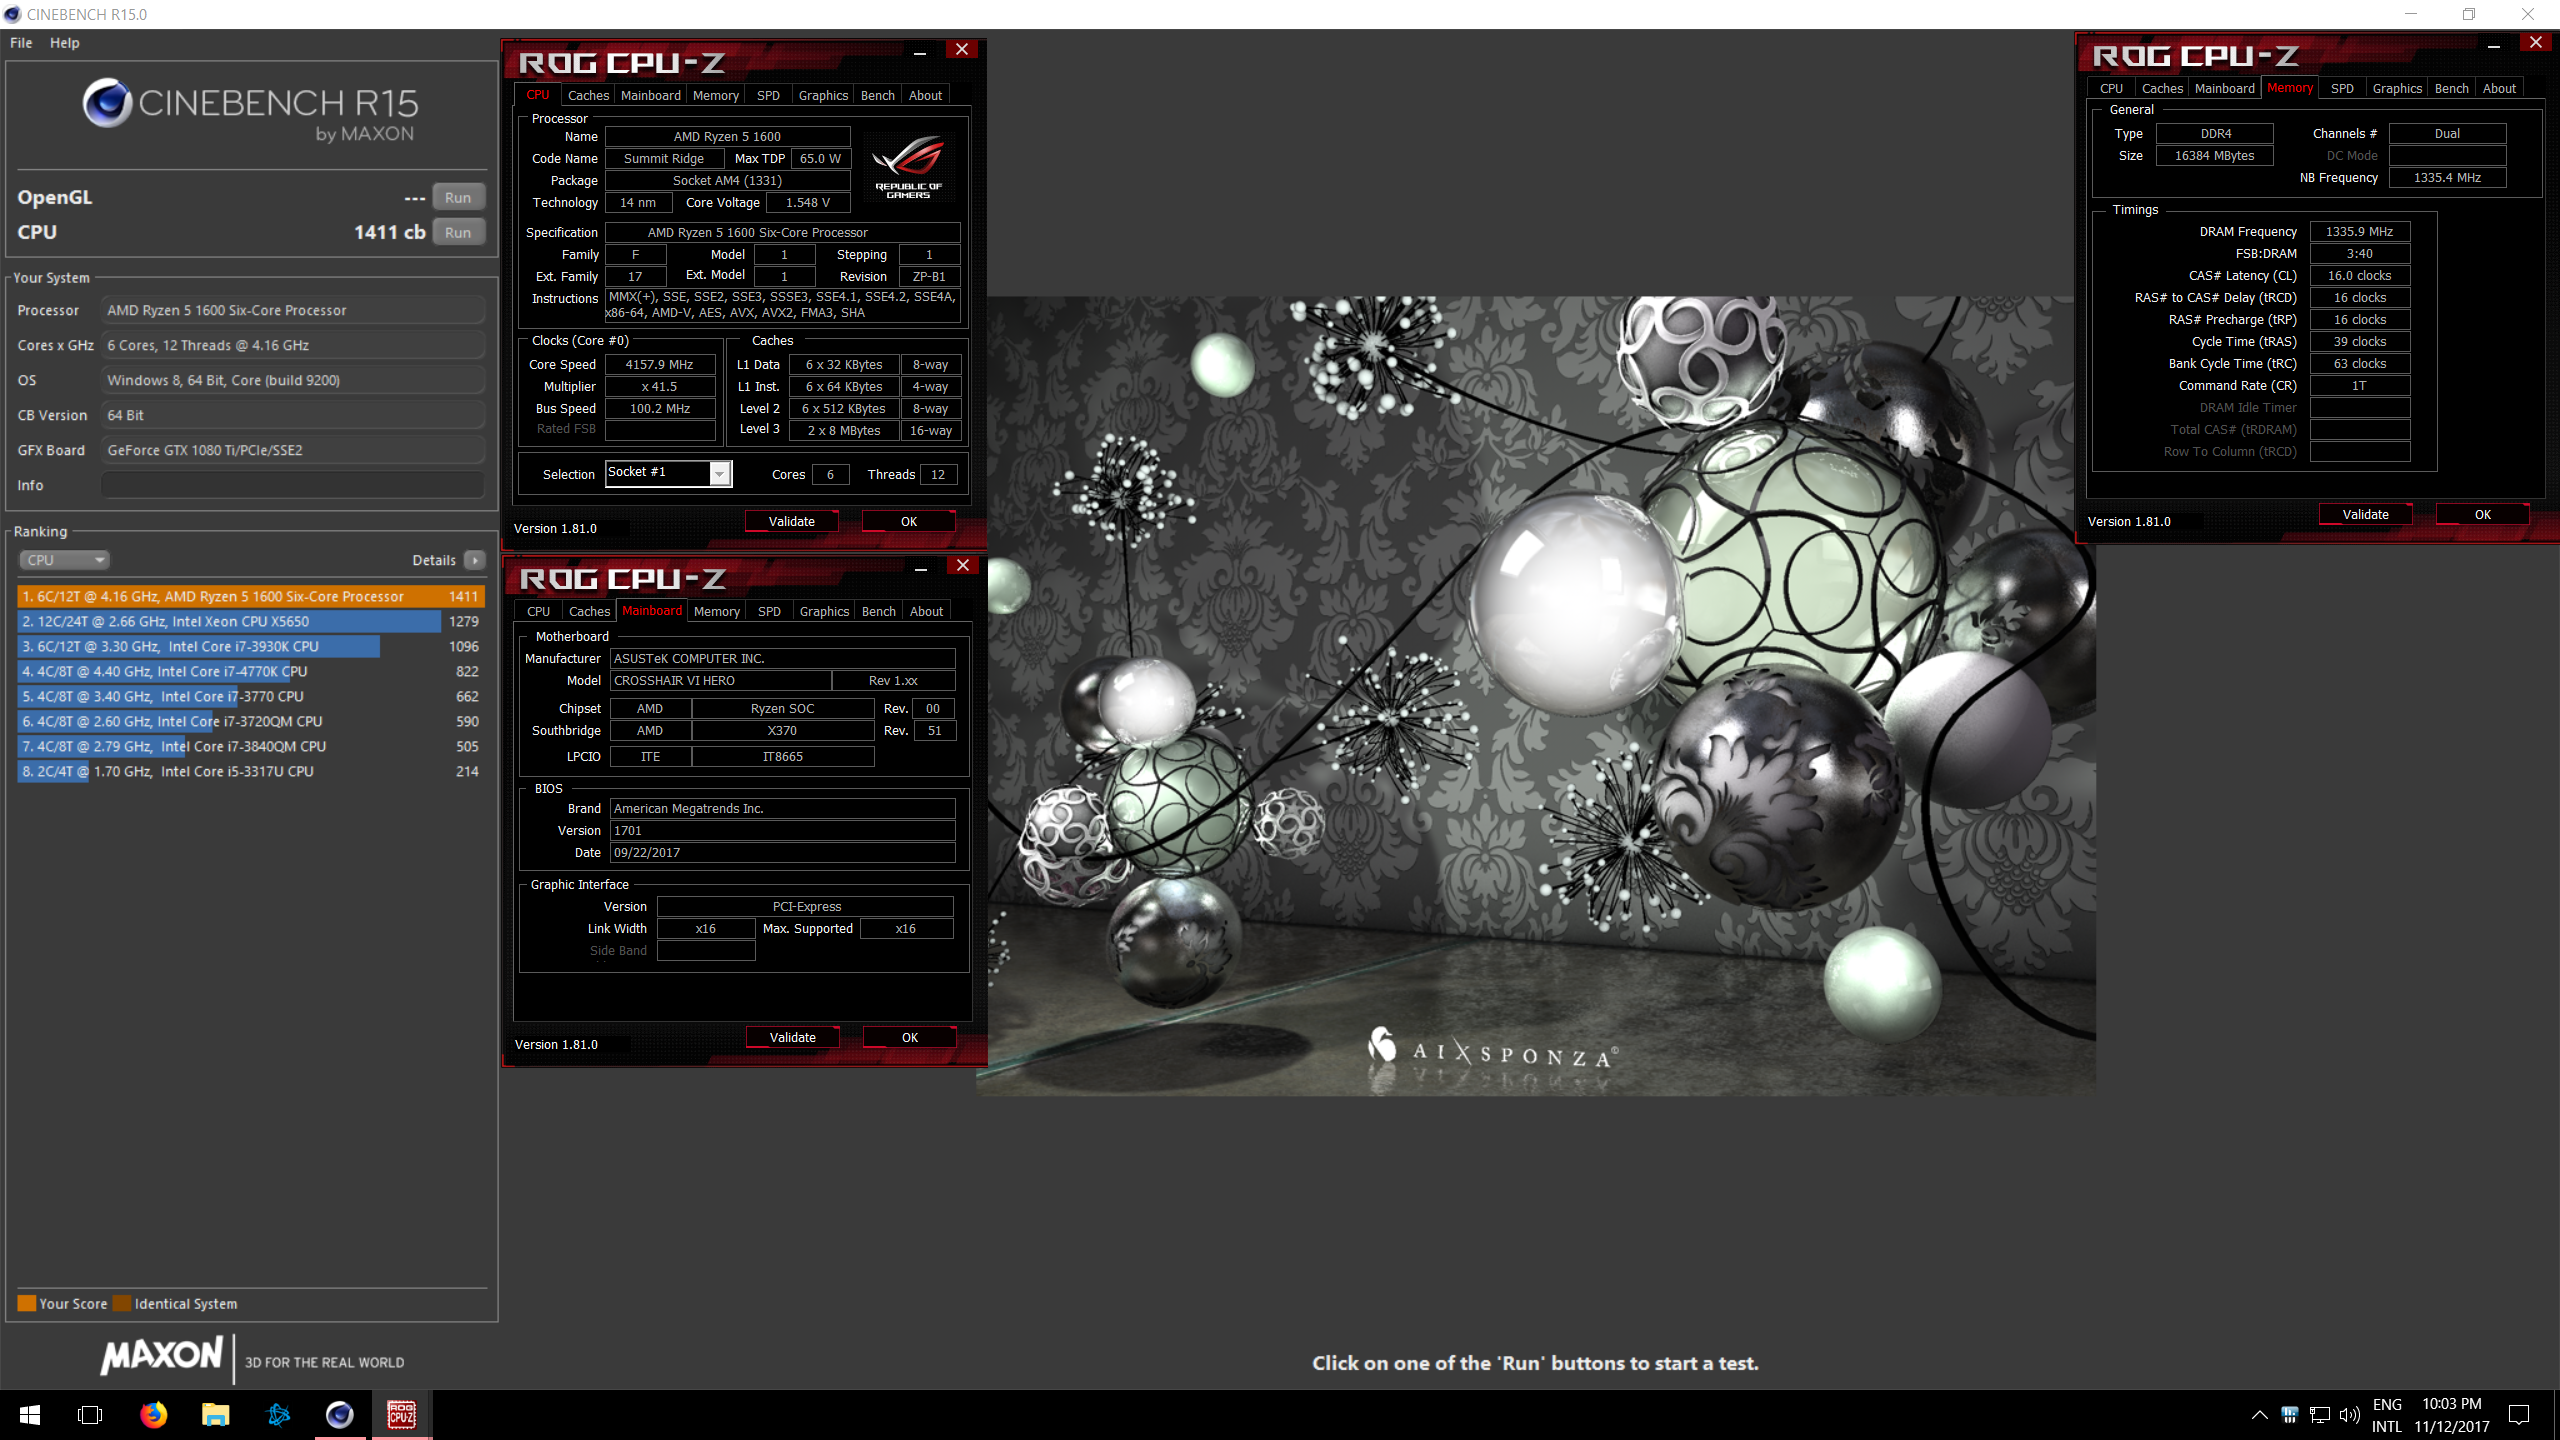This screenshot has height=1440, width=2560.
Task: Open the Battle.net taskbar icon
Action: 278,1414
